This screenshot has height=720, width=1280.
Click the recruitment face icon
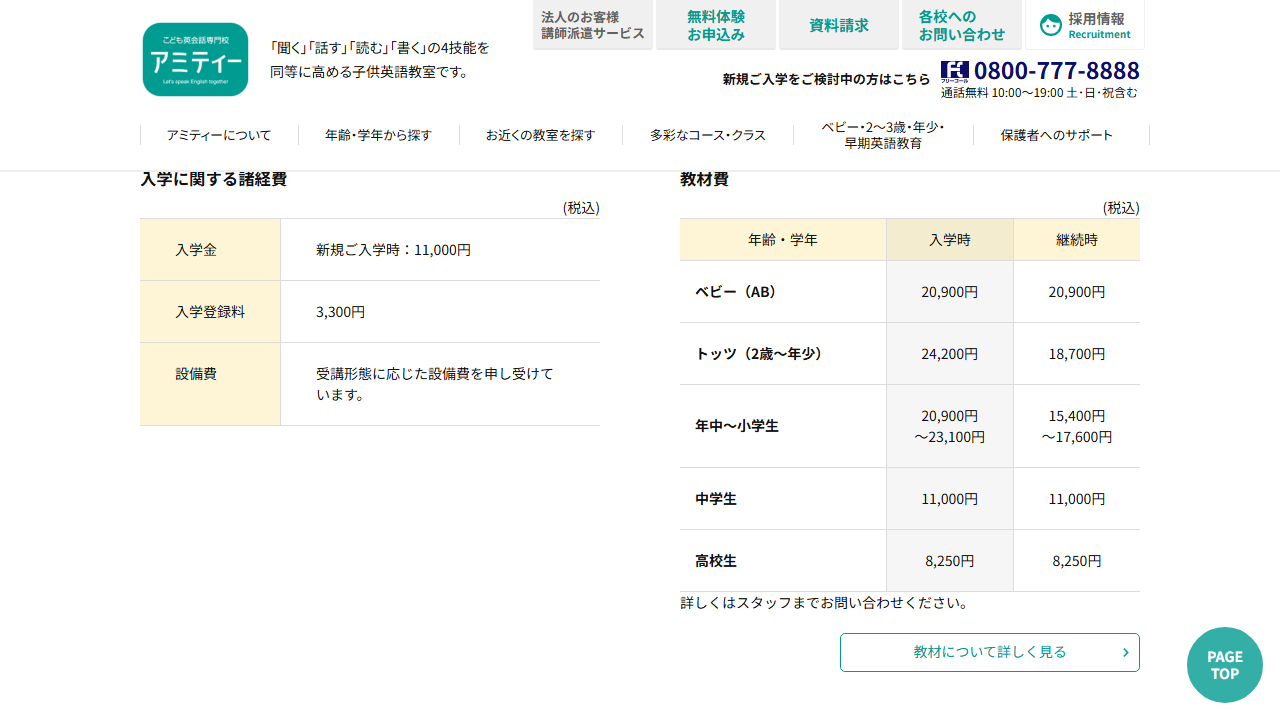1050,25
